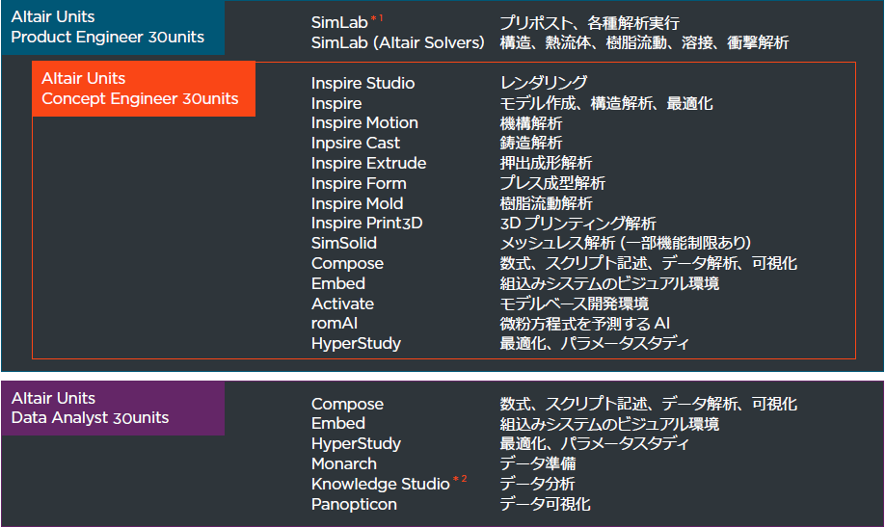Click 'モデル作成、構造解析、最適化' description
This screenshot has width=885, height=527.
point(606,103)
